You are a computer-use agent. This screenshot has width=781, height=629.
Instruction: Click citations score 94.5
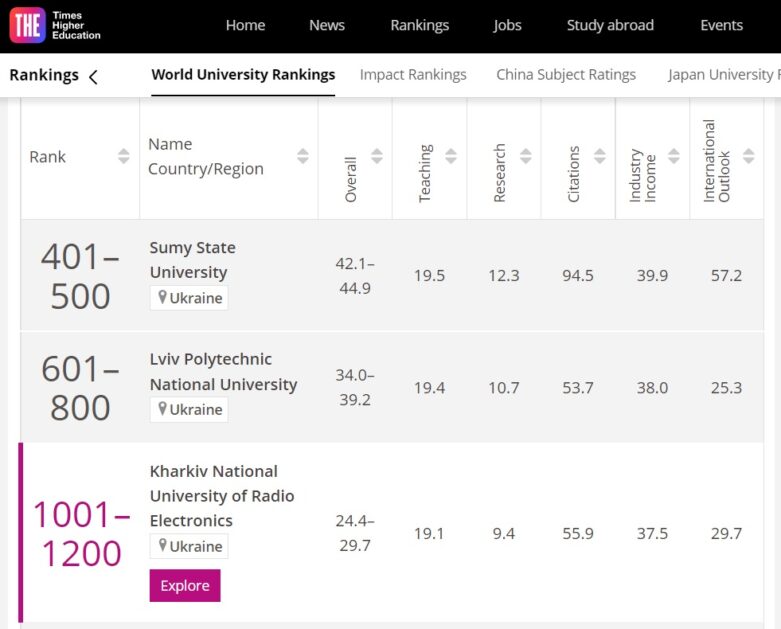pos(578,275)
